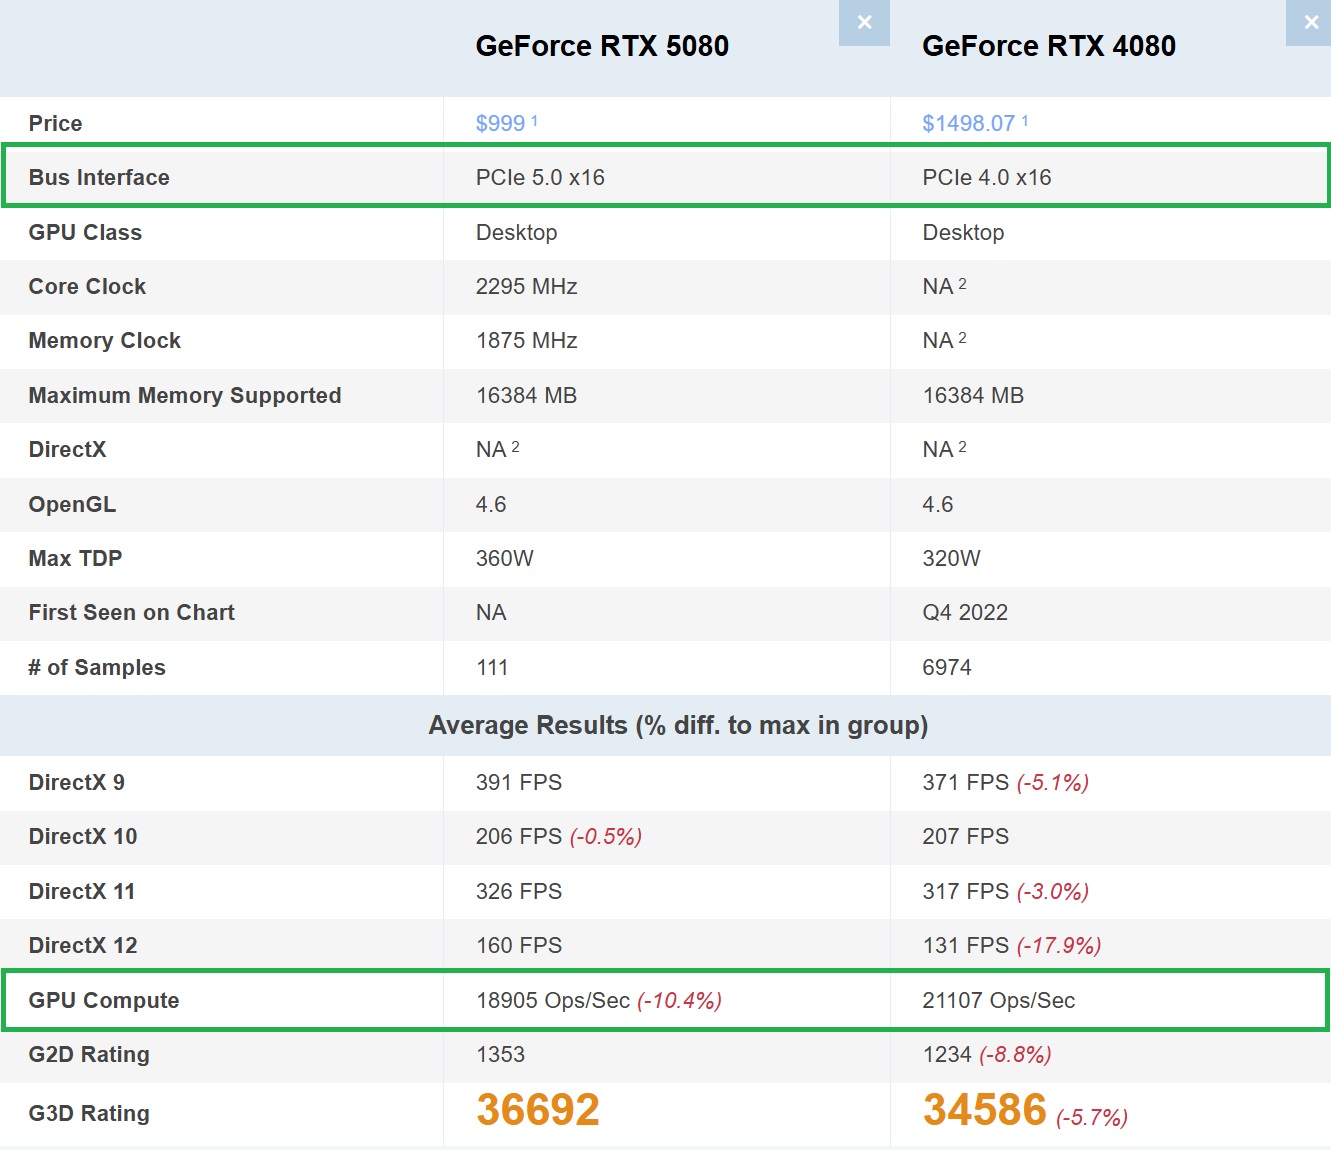Select the DirectX 10 row label

coord(83,836)
